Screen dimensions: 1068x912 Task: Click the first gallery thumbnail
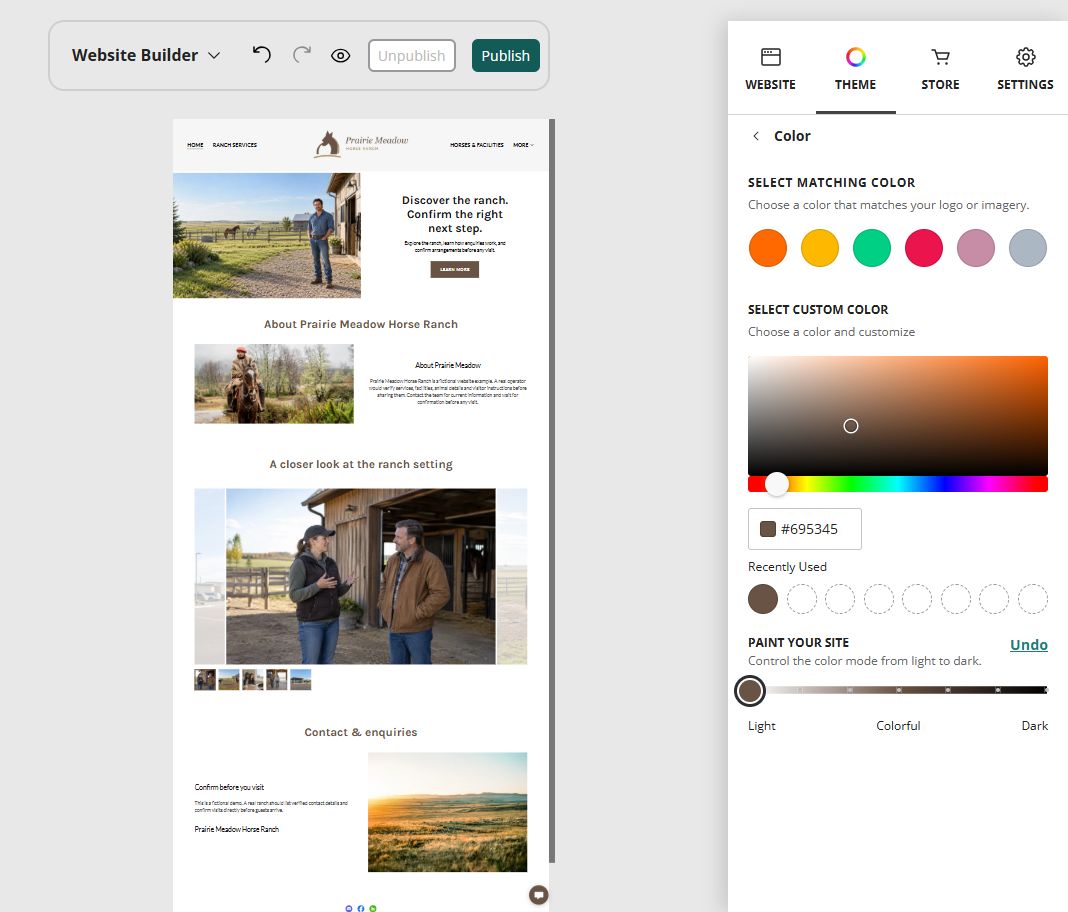pyautogui.click(x=205, y=680)
